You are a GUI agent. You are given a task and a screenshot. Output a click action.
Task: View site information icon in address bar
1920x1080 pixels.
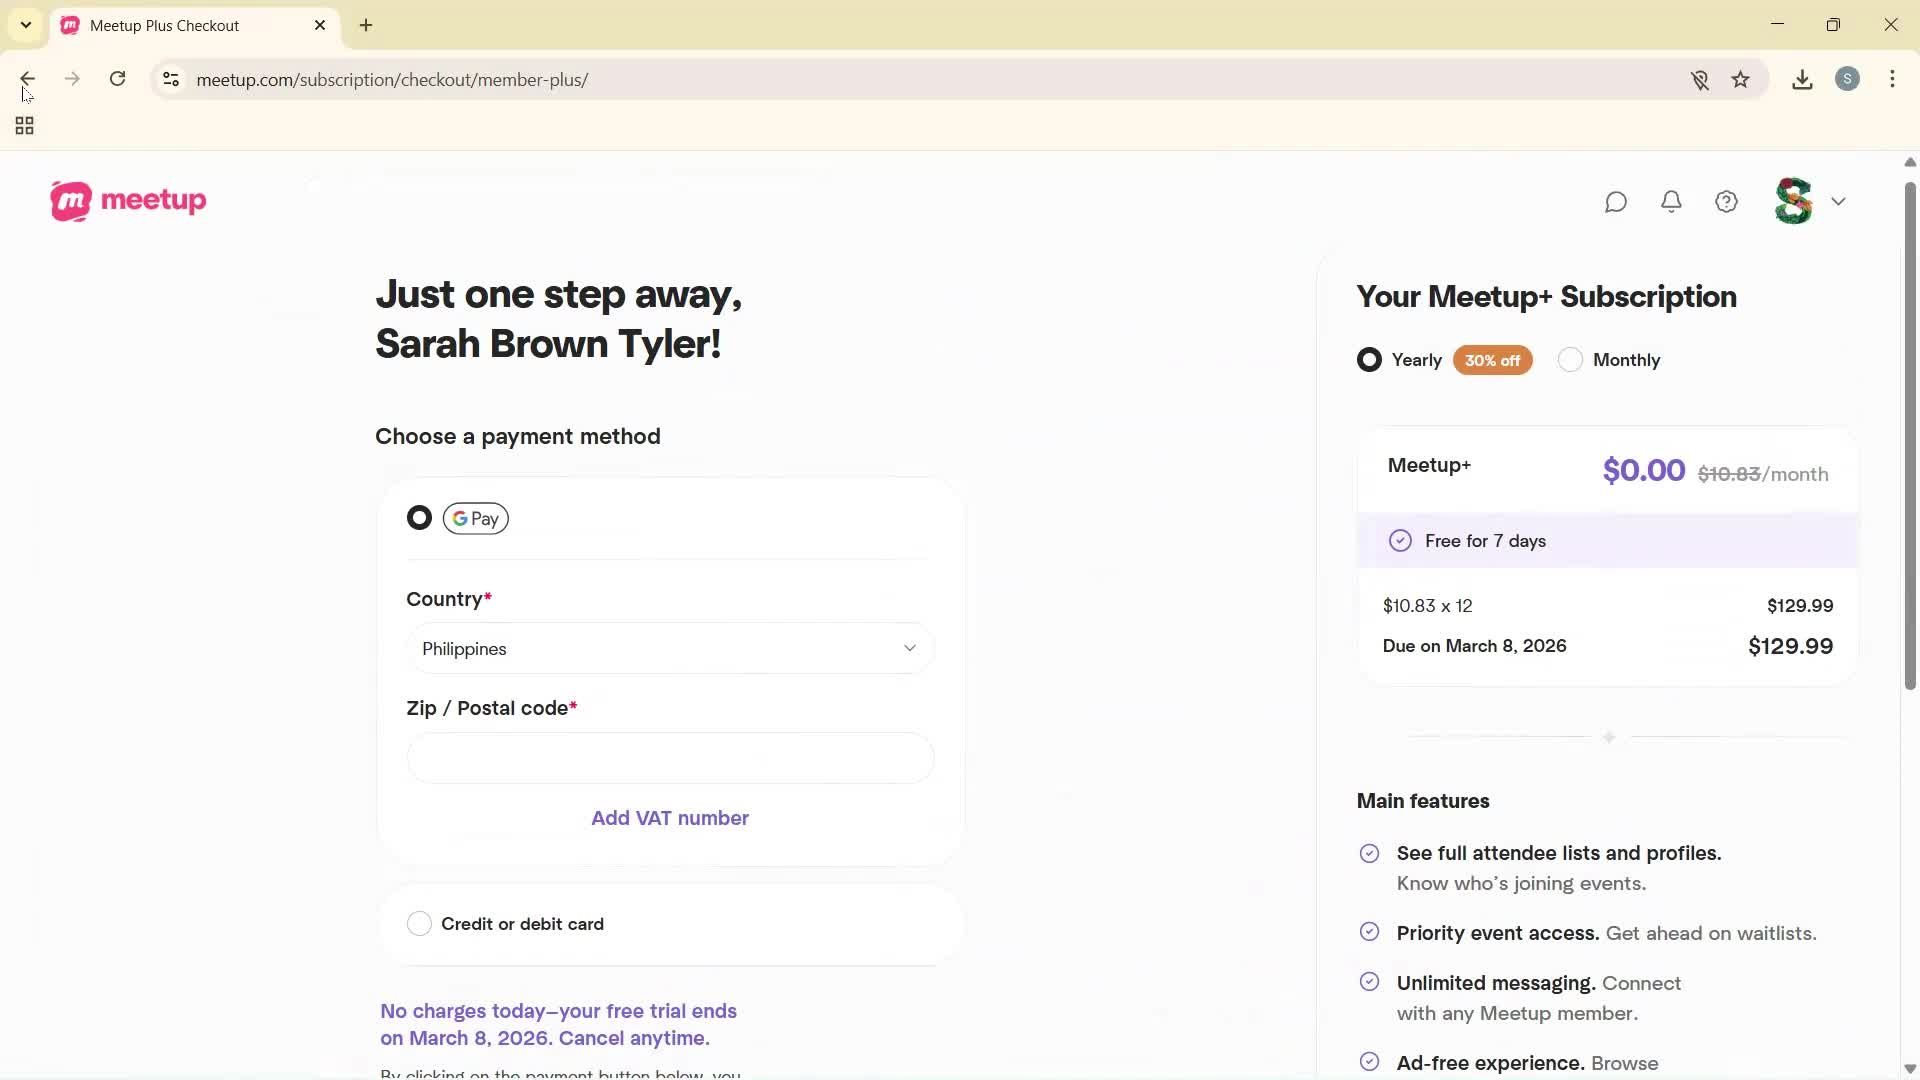coord(171,80)
